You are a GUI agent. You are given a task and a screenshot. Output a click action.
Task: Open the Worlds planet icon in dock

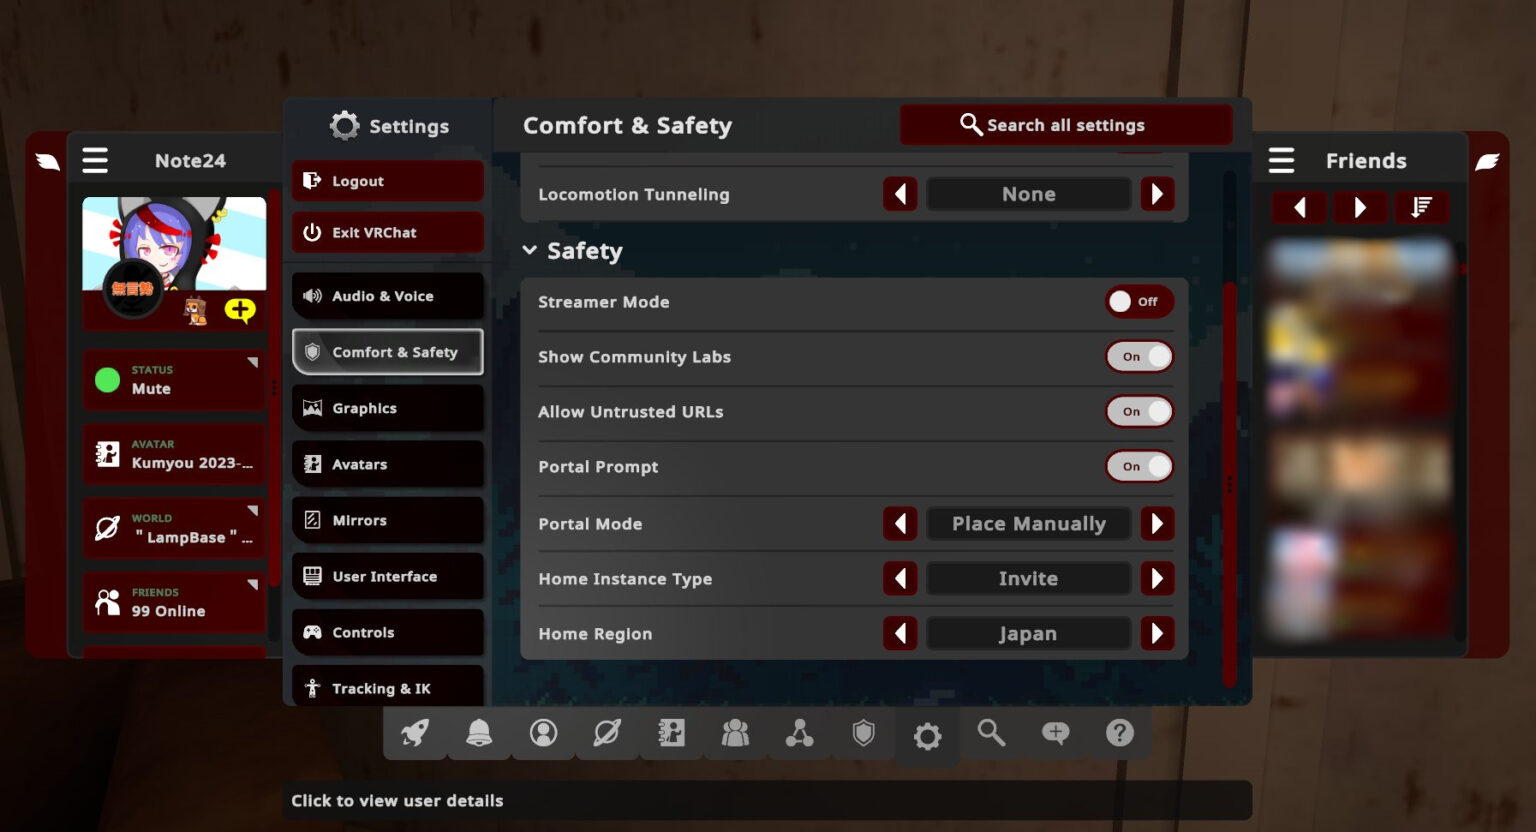click(607, 733)
